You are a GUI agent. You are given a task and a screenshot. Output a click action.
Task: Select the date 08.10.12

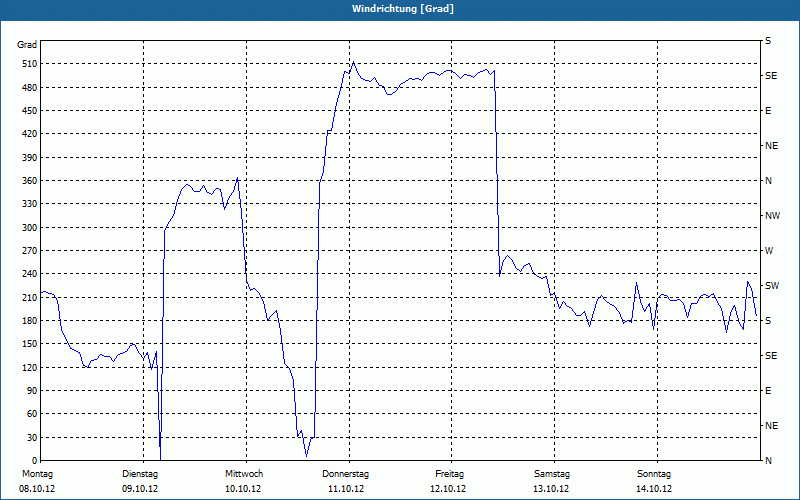[37, 489]
